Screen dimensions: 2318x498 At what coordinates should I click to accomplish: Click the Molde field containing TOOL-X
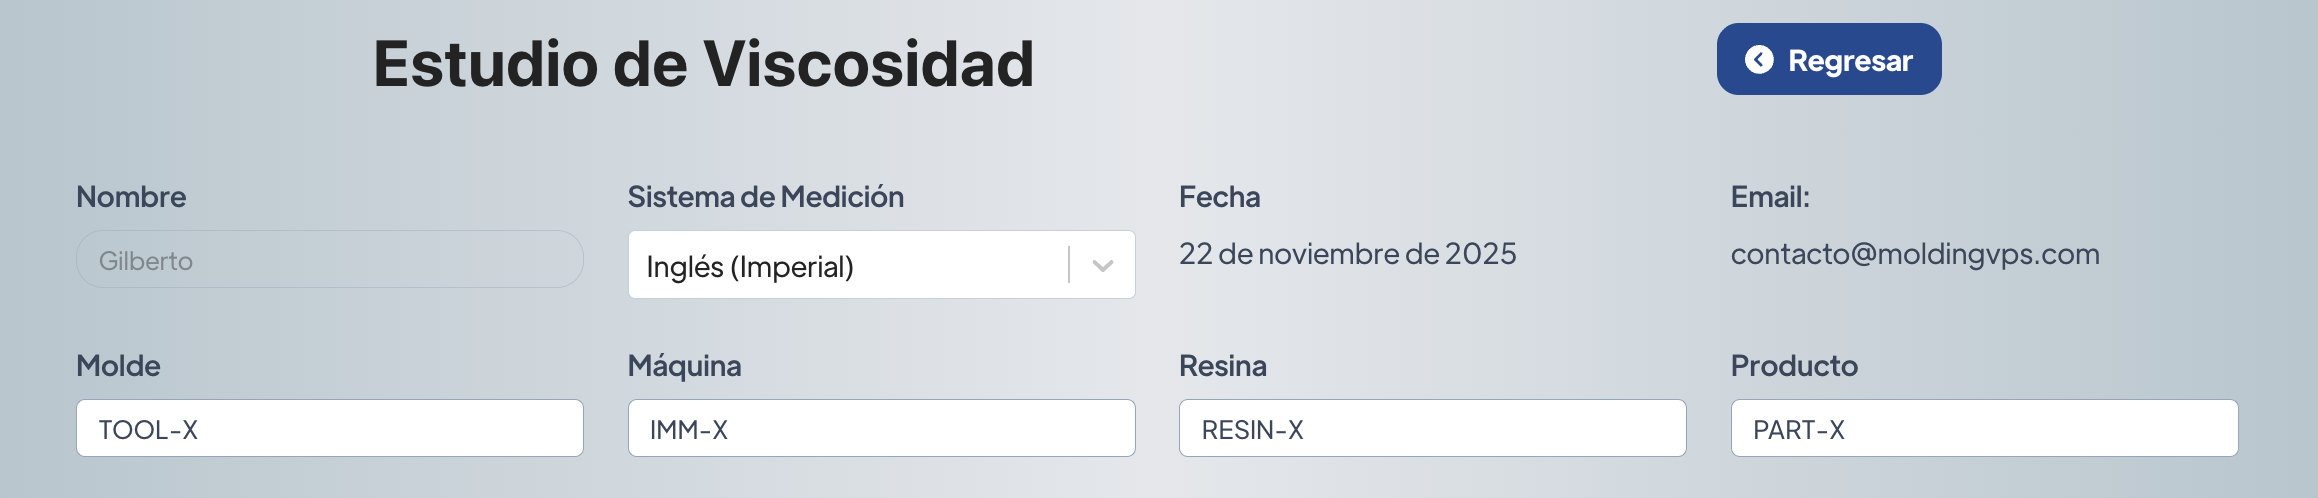(329, 429)
